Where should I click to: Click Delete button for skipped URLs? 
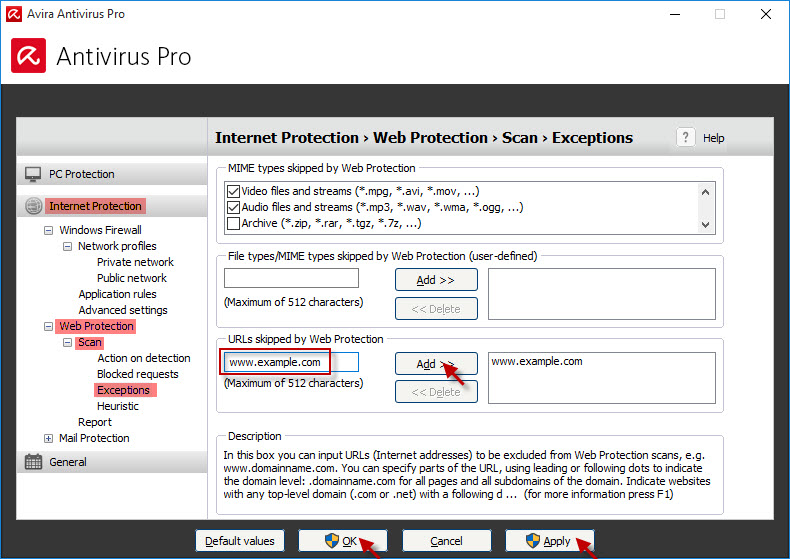pyautogui.click(x=436, y=392)
